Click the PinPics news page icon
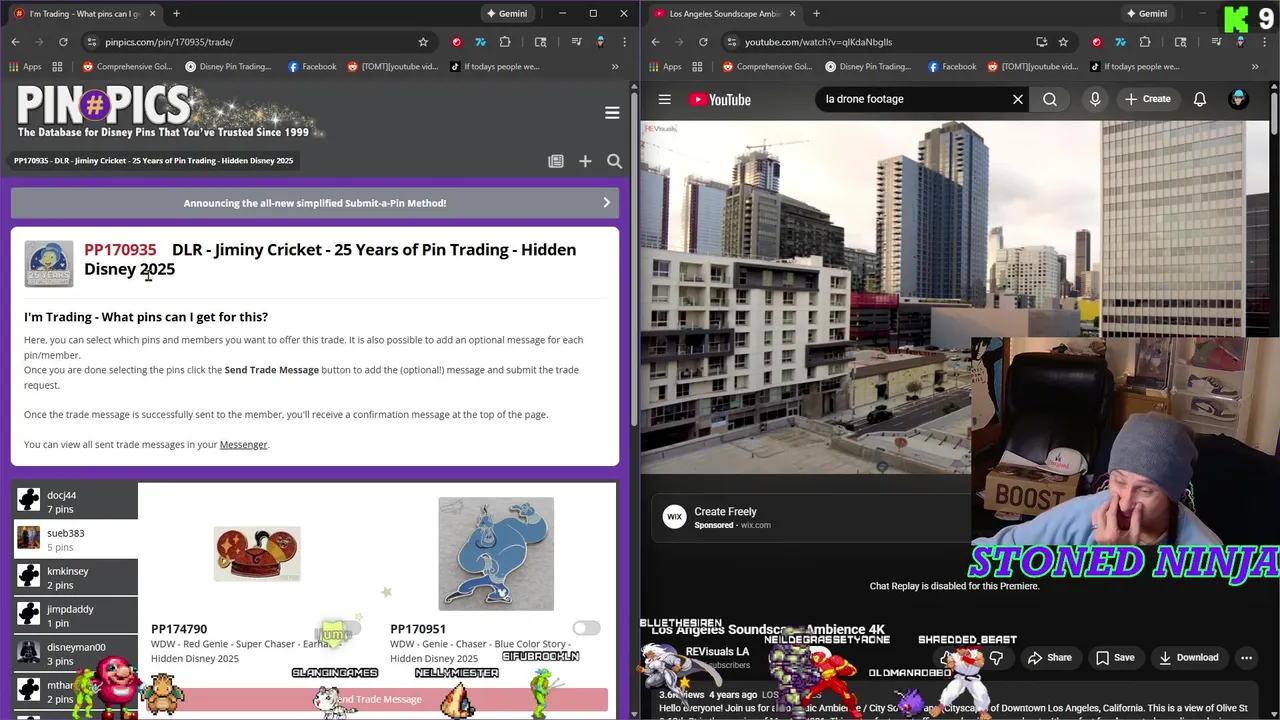 pyautogui.click(x=556, y=161)
